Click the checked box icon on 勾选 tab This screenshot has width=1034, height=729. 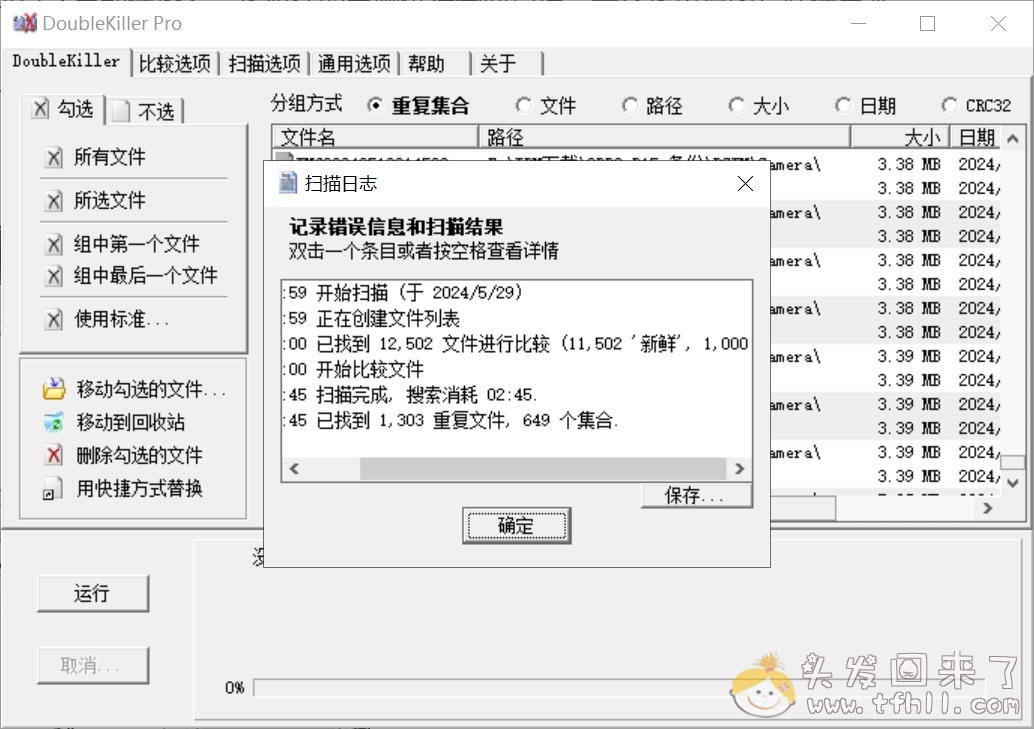tap(40, 109)
